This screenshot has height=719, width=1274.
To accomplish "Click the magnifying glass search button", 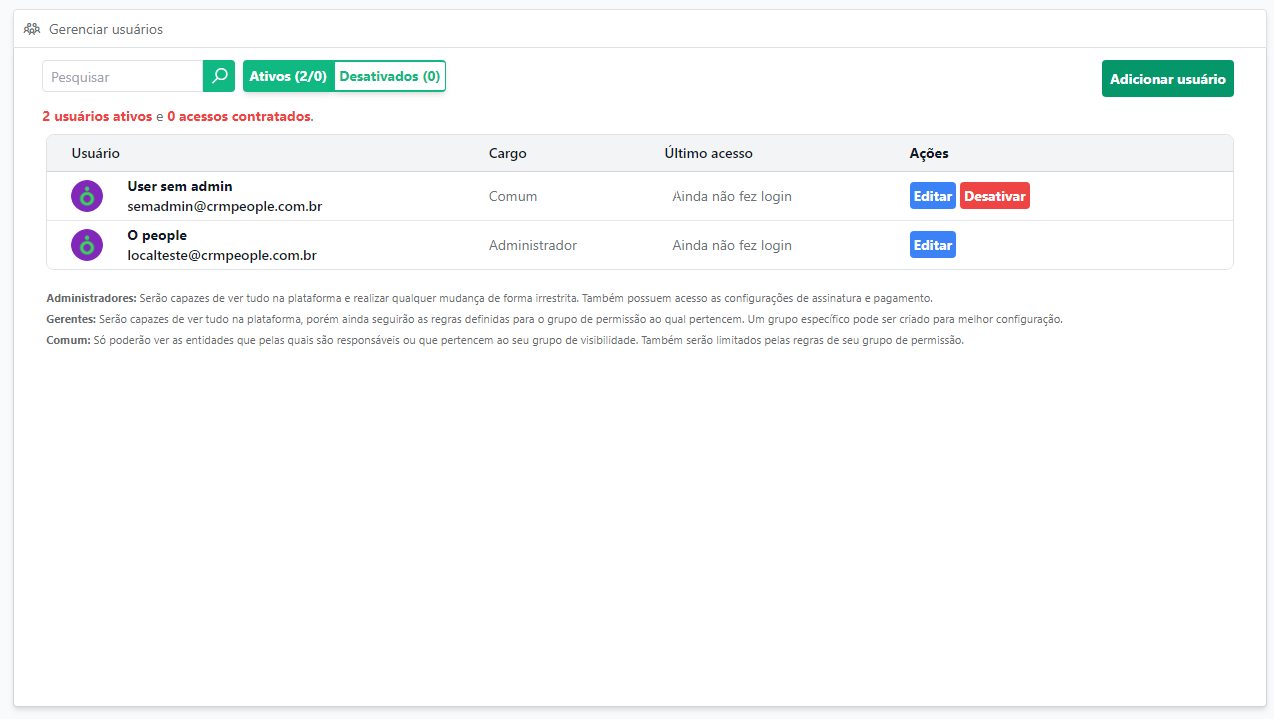I will click(x=219, y=76).
